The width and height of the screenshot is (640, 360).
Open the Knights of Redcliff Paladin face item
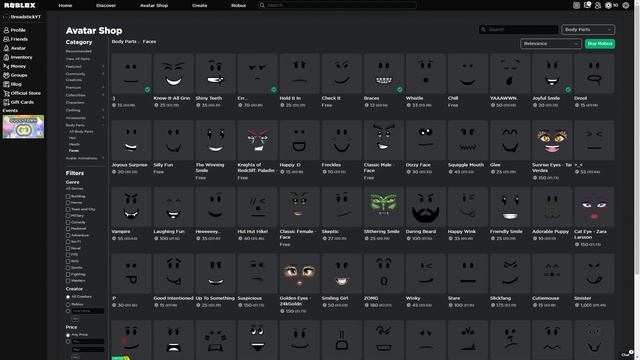point(257,140)
